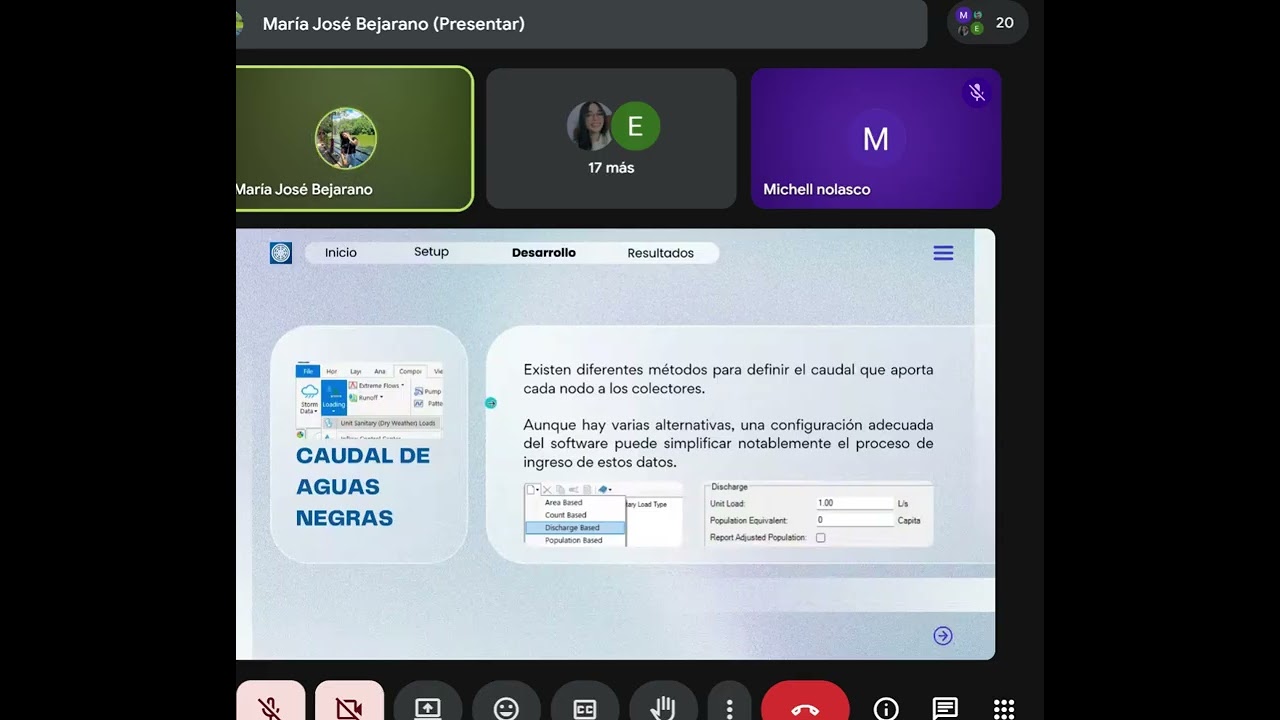The width and height of the screenshot is (1280, 720).
Task: Check the Report Adjusted Population checkbox
Action: tap(820, 538)
